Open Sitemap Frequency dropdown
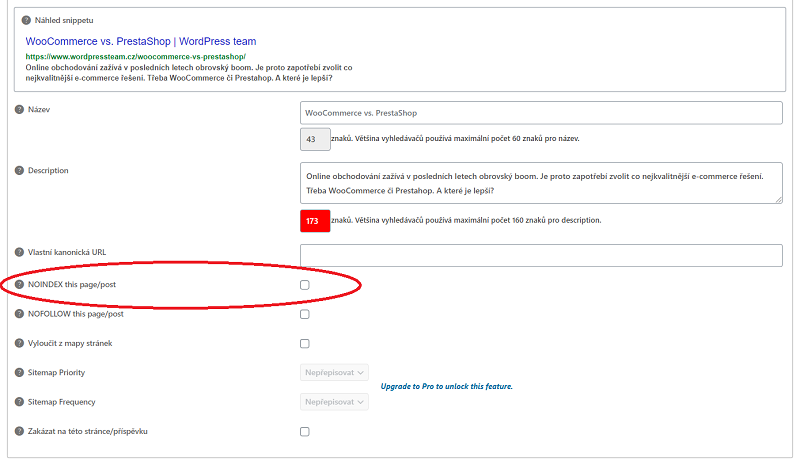Viewport: 800px width, 461px height. pyautogui.click(x=334, y=402)
